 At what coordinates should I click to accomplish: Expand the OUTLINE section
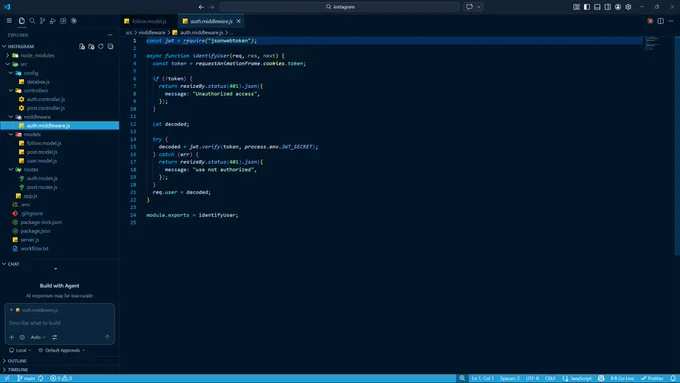click(x=17, y=361)
